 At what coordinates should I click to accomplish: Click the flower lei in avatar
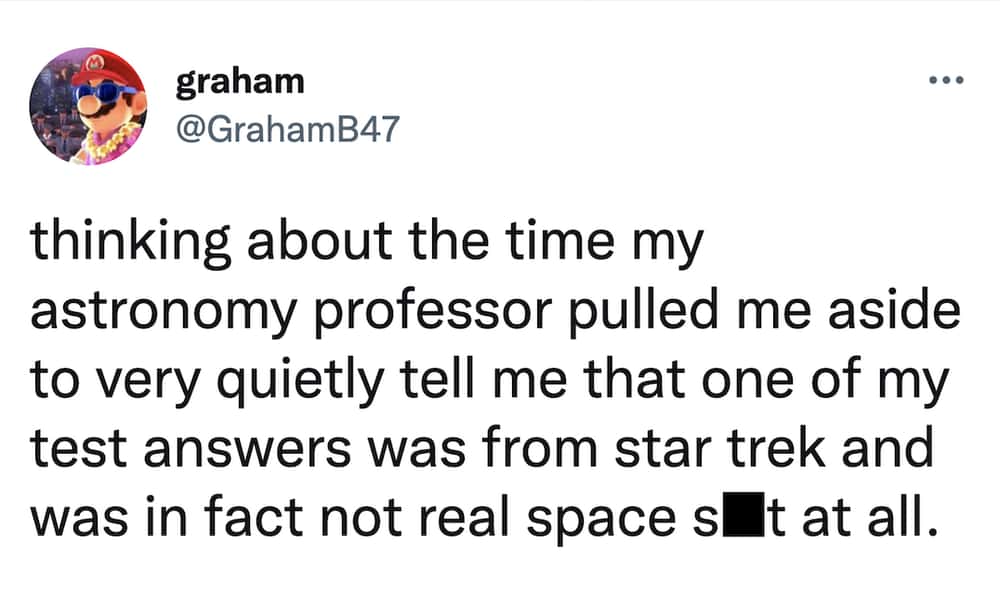click(x=110, y=142)
